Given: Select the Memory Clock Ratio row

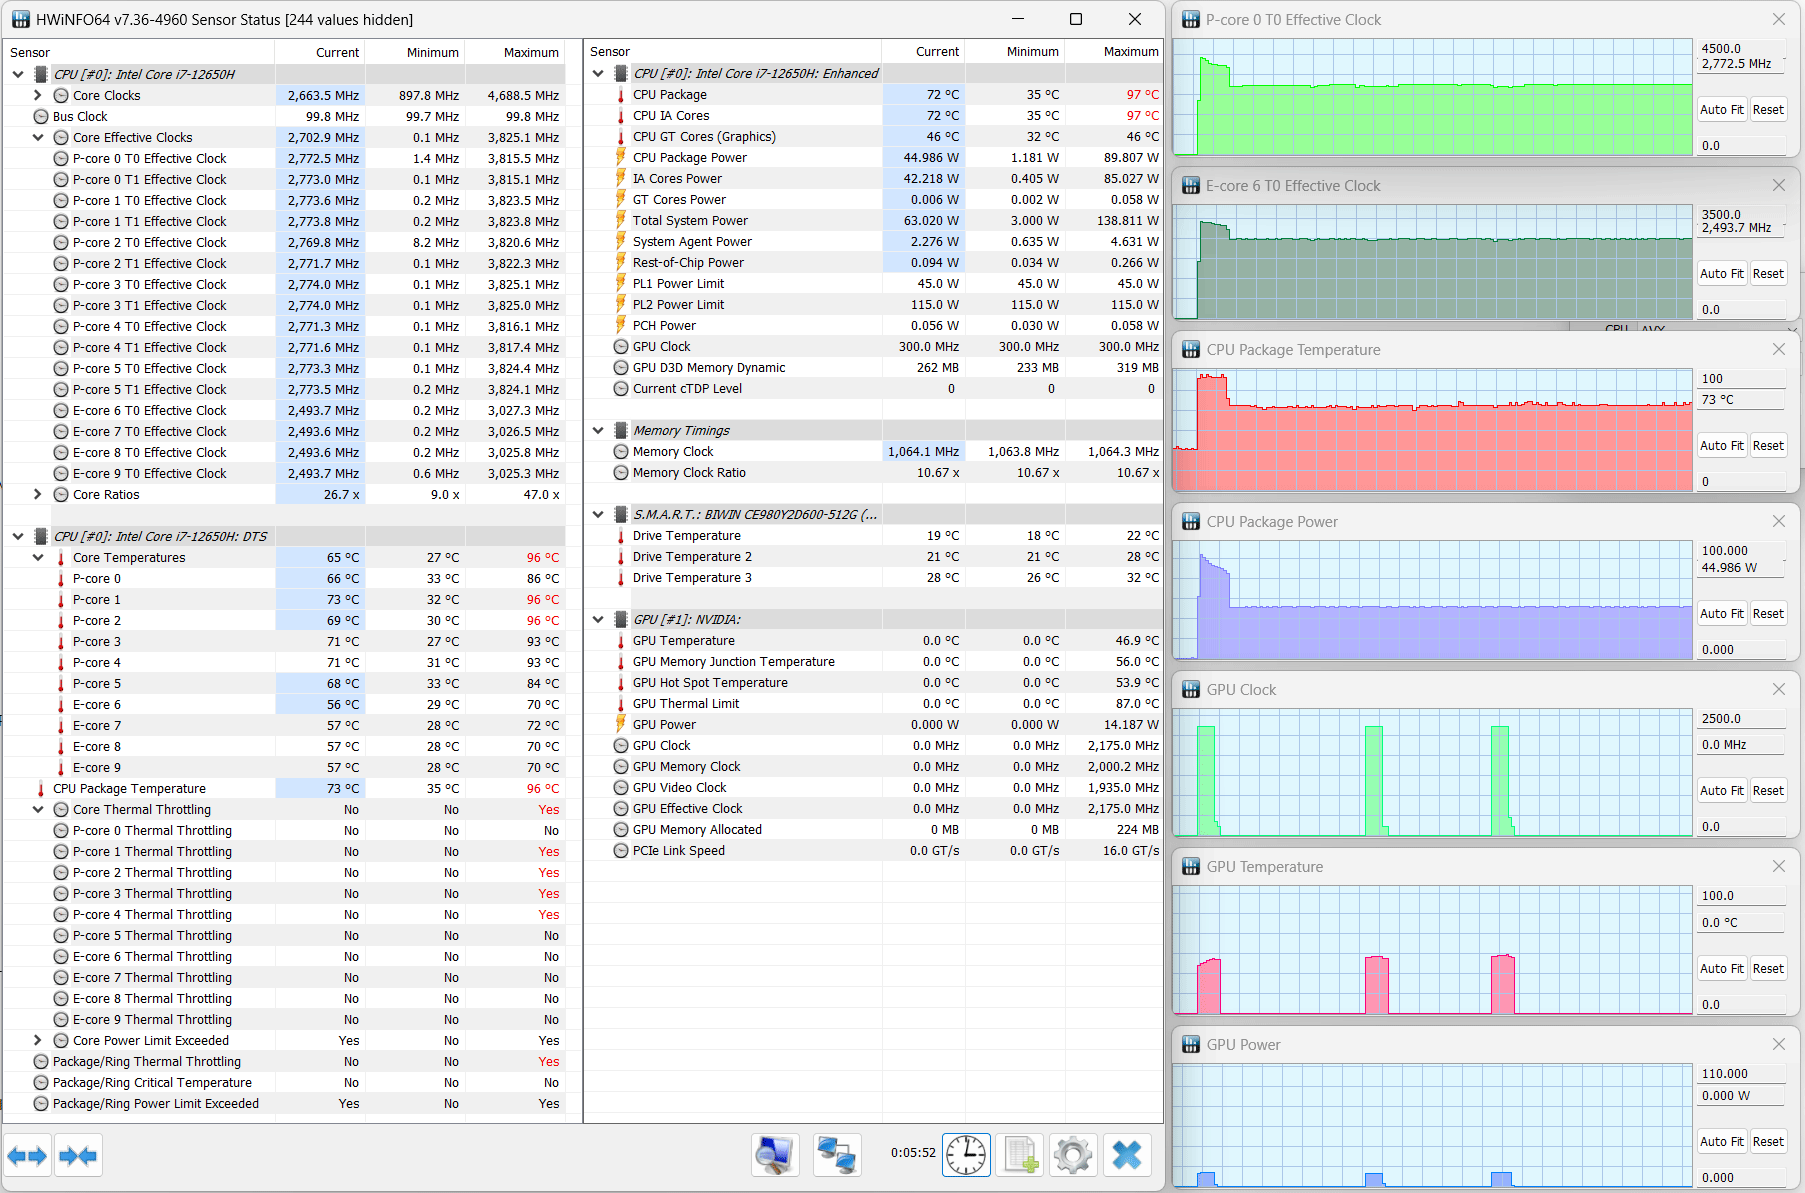Looking at the screenshot, I should tap(874, 473).
